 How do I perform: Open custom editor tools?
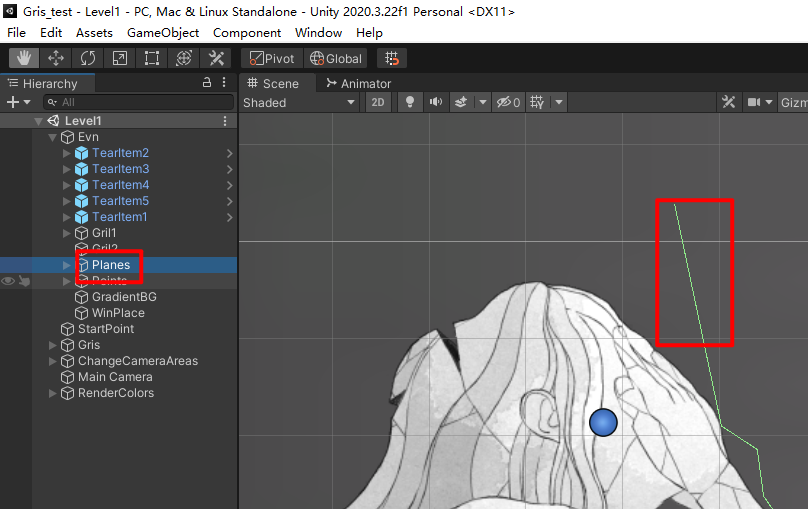pyautogui.click(x=216, y=58)
